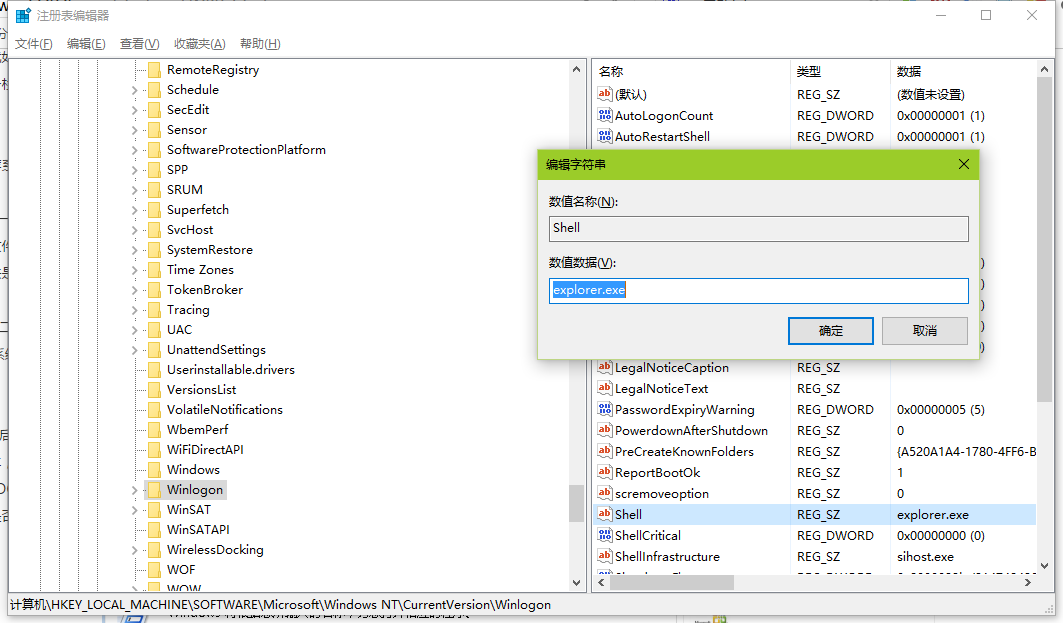Image resolution: width=1063 pixels, height=623 pixels.
Task: Click the ShellInfrastructure string icon
Action: pos(604,557)
